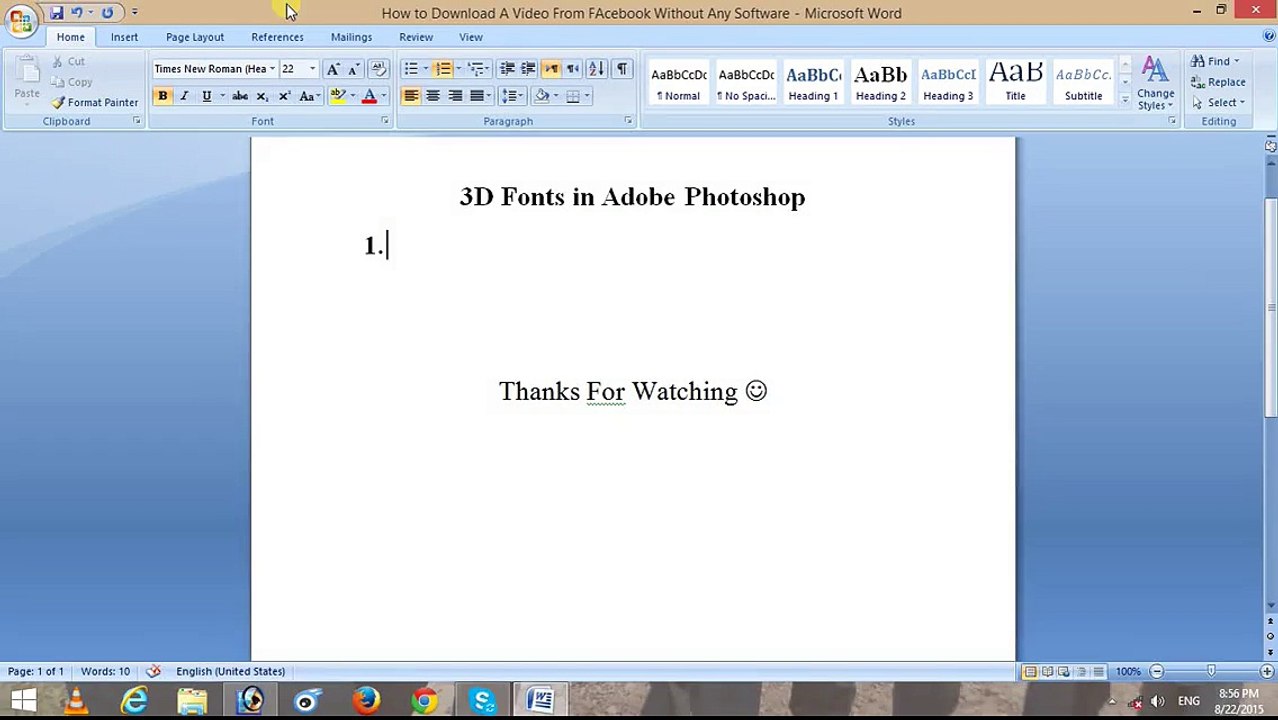1278x720 pixels.
Task: Click Undo in Quick Access Toolbar
Action: pyautogui.click(x=76, y=13)
